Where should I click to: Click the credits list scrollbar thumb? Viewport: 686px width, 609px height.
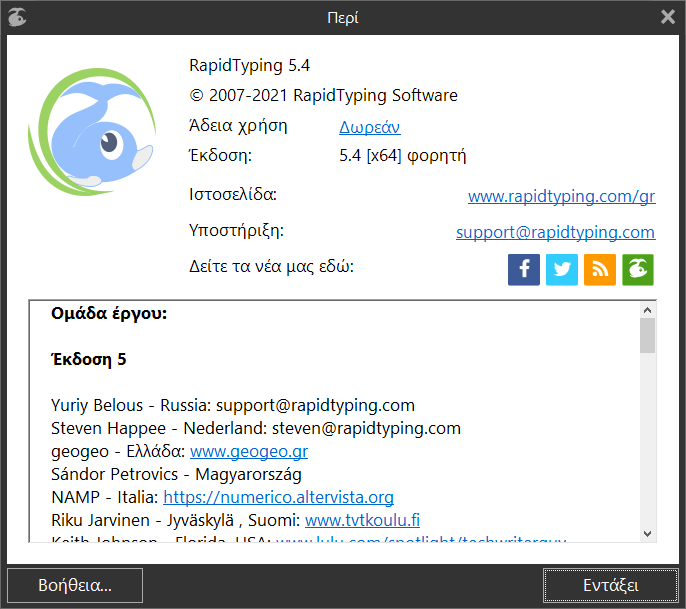648,336
